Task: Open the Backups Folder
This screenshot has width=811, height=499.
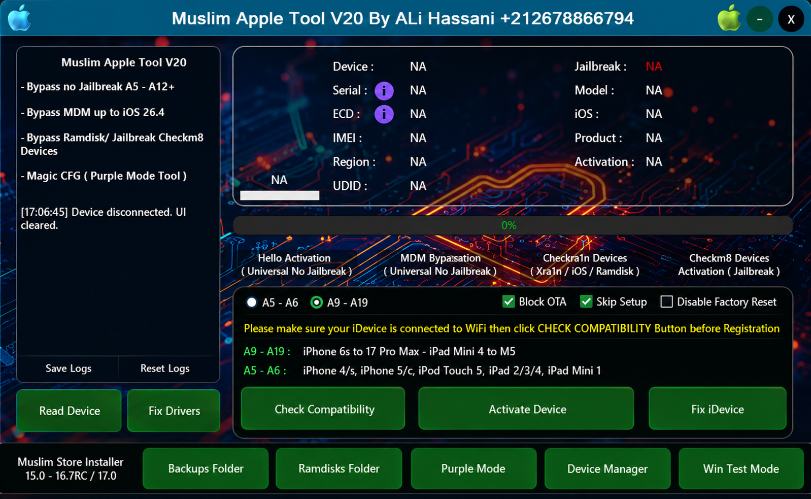Action: click(205, 468)
